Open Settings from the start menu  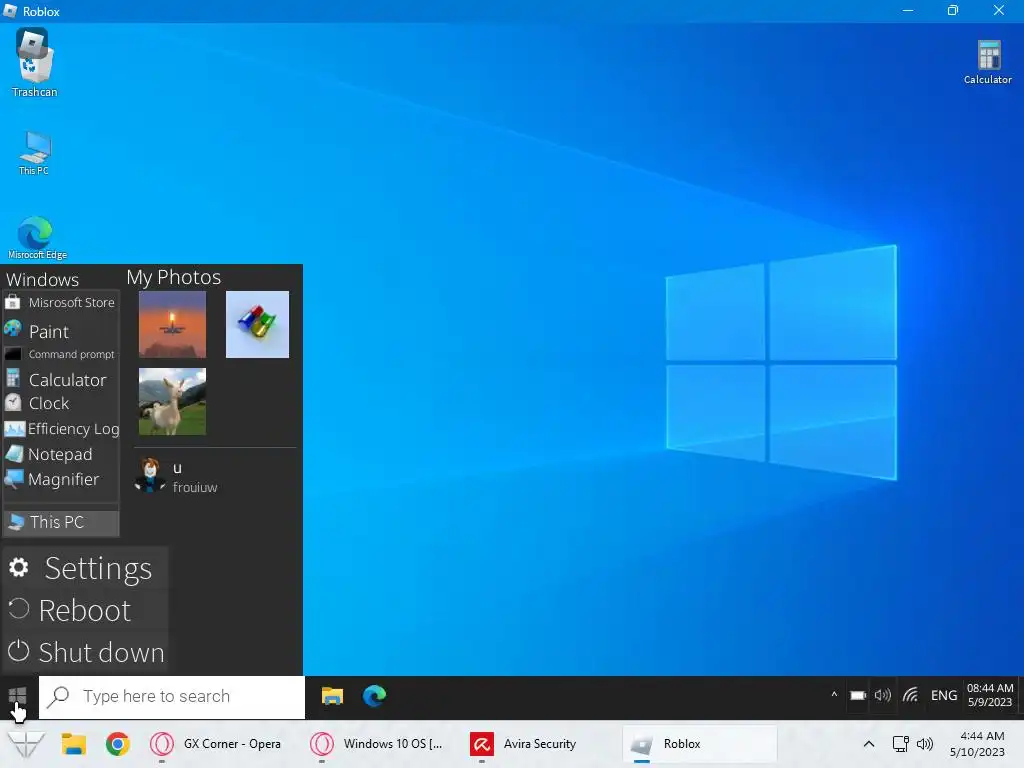click(x=85, y=568)
